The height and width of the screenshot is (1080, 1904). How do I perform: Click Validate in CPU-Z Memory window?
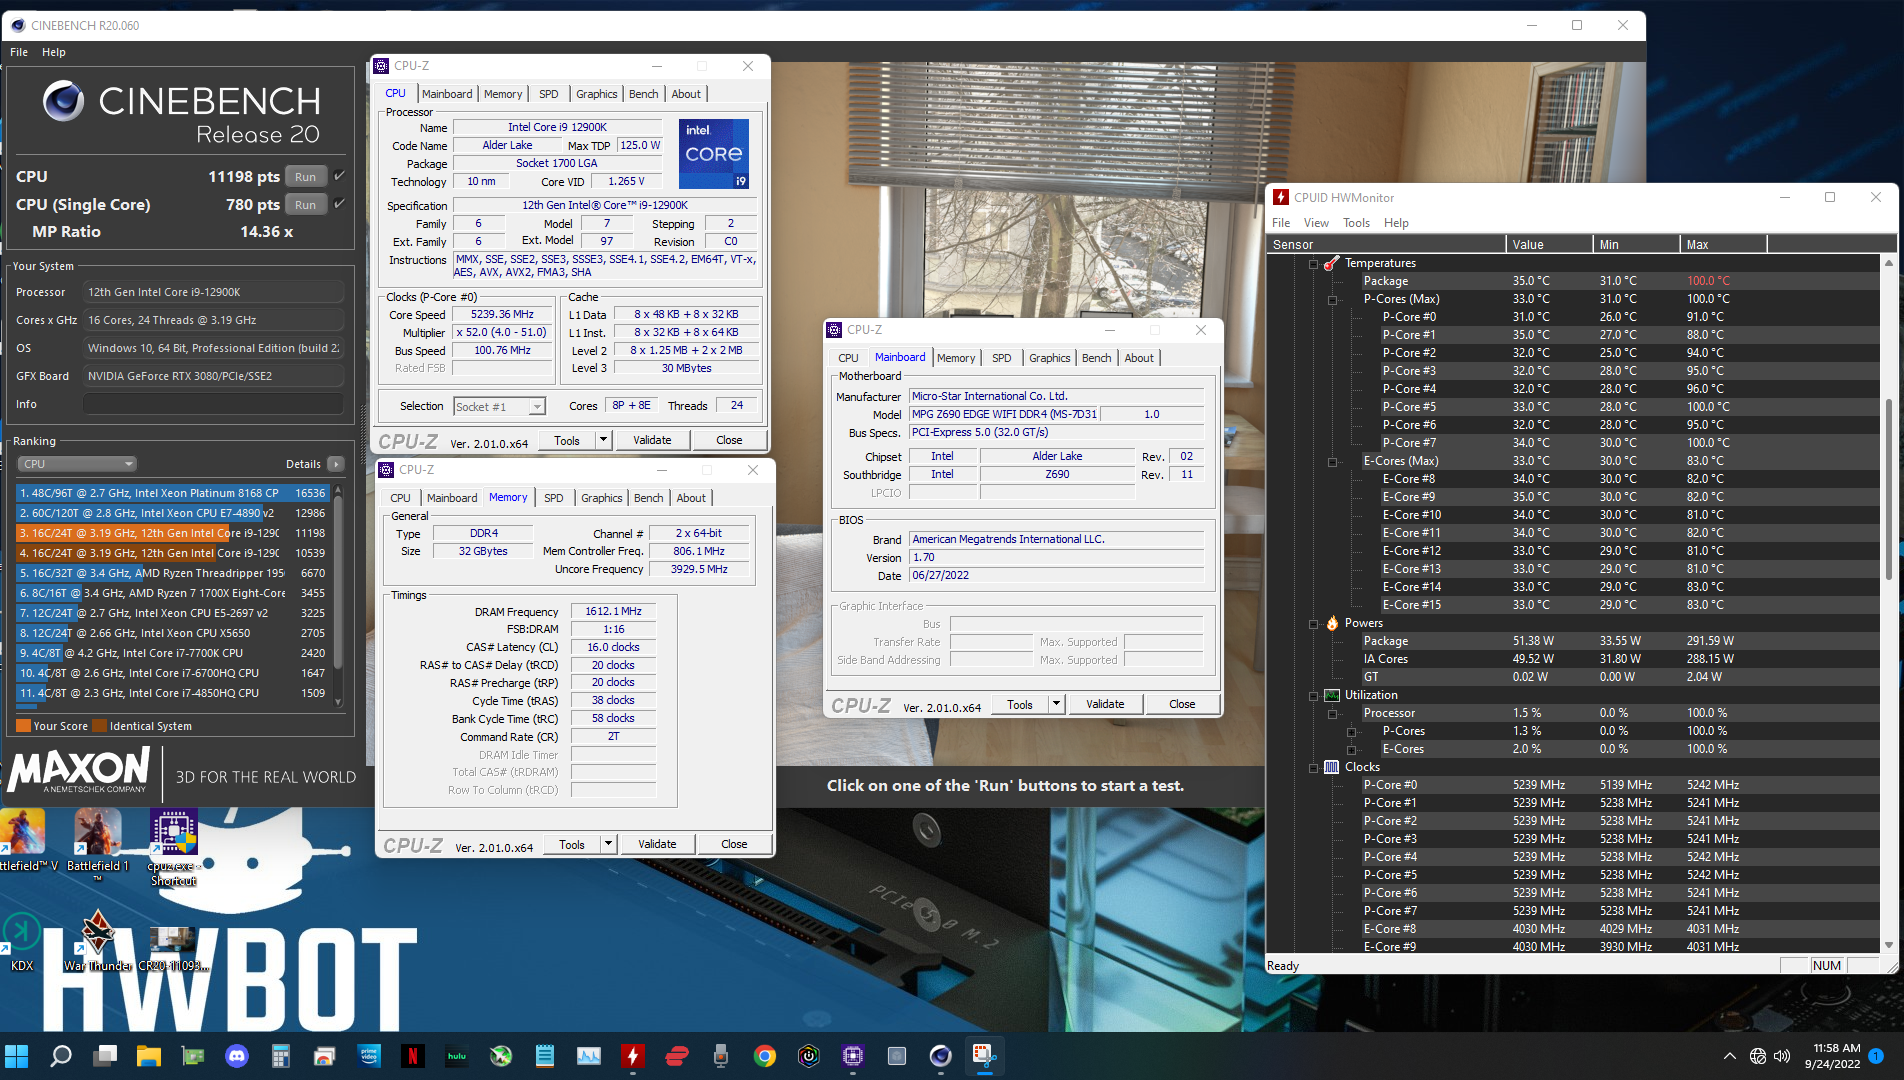(x=657, y=844)
